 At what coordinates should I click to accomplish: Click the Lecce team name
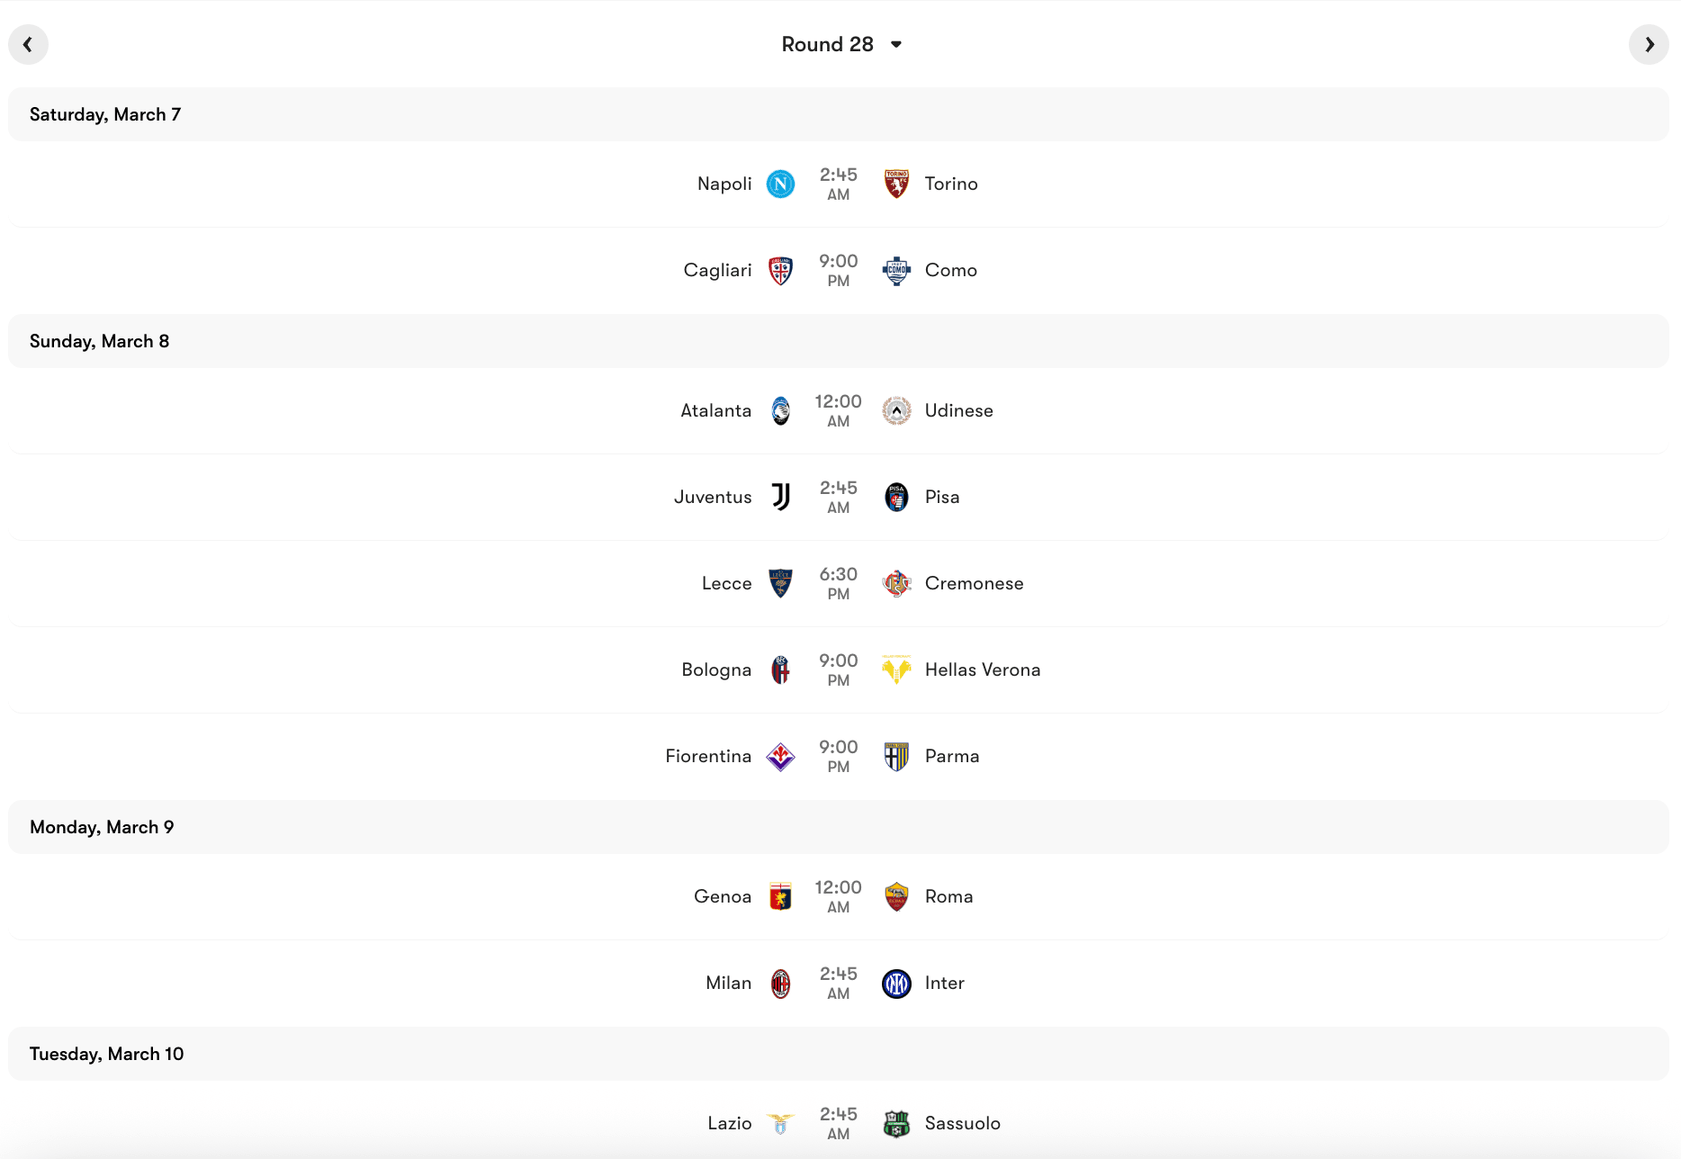(x=726, y=583)
